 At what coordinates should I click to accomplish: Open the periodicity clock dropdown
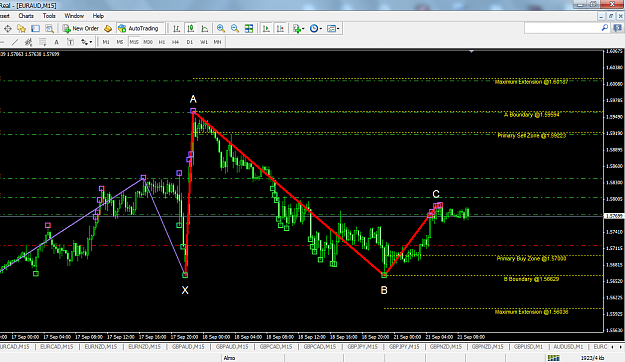point(316,29)
